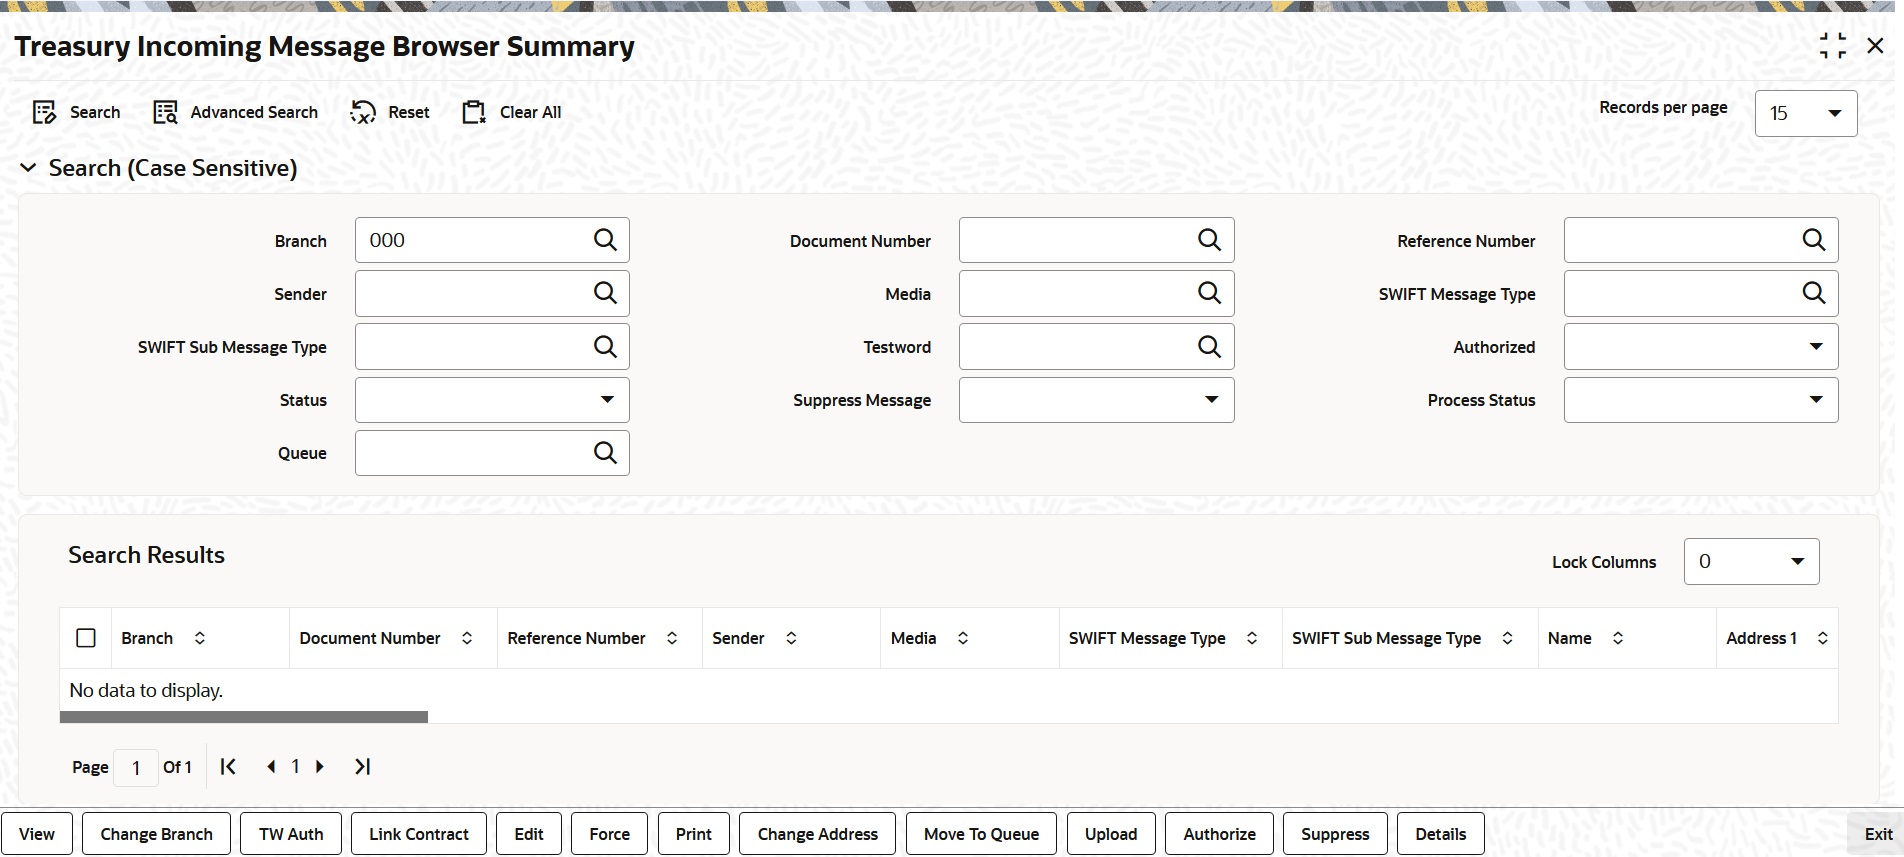
Task: Open lookup for SWIFT Sub Message Type field
Action: (605, 346)
